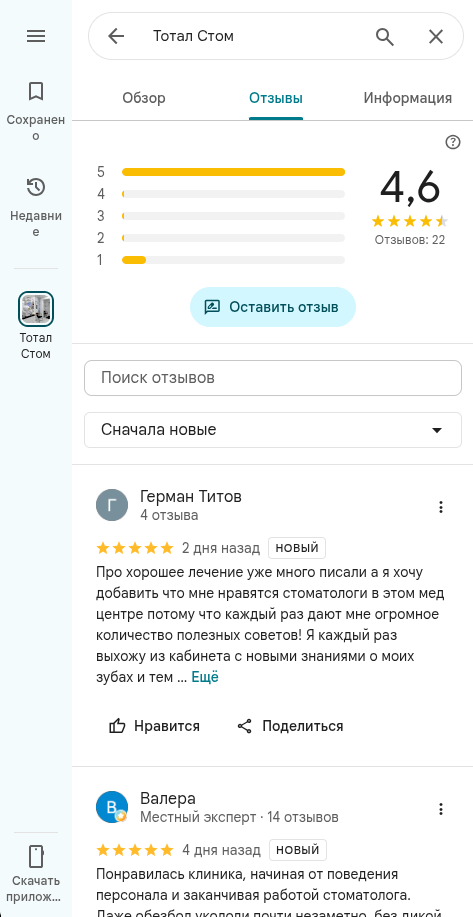Open the Недавние history icon
This screenshot has height=917, width=473.
pos(36,187)
